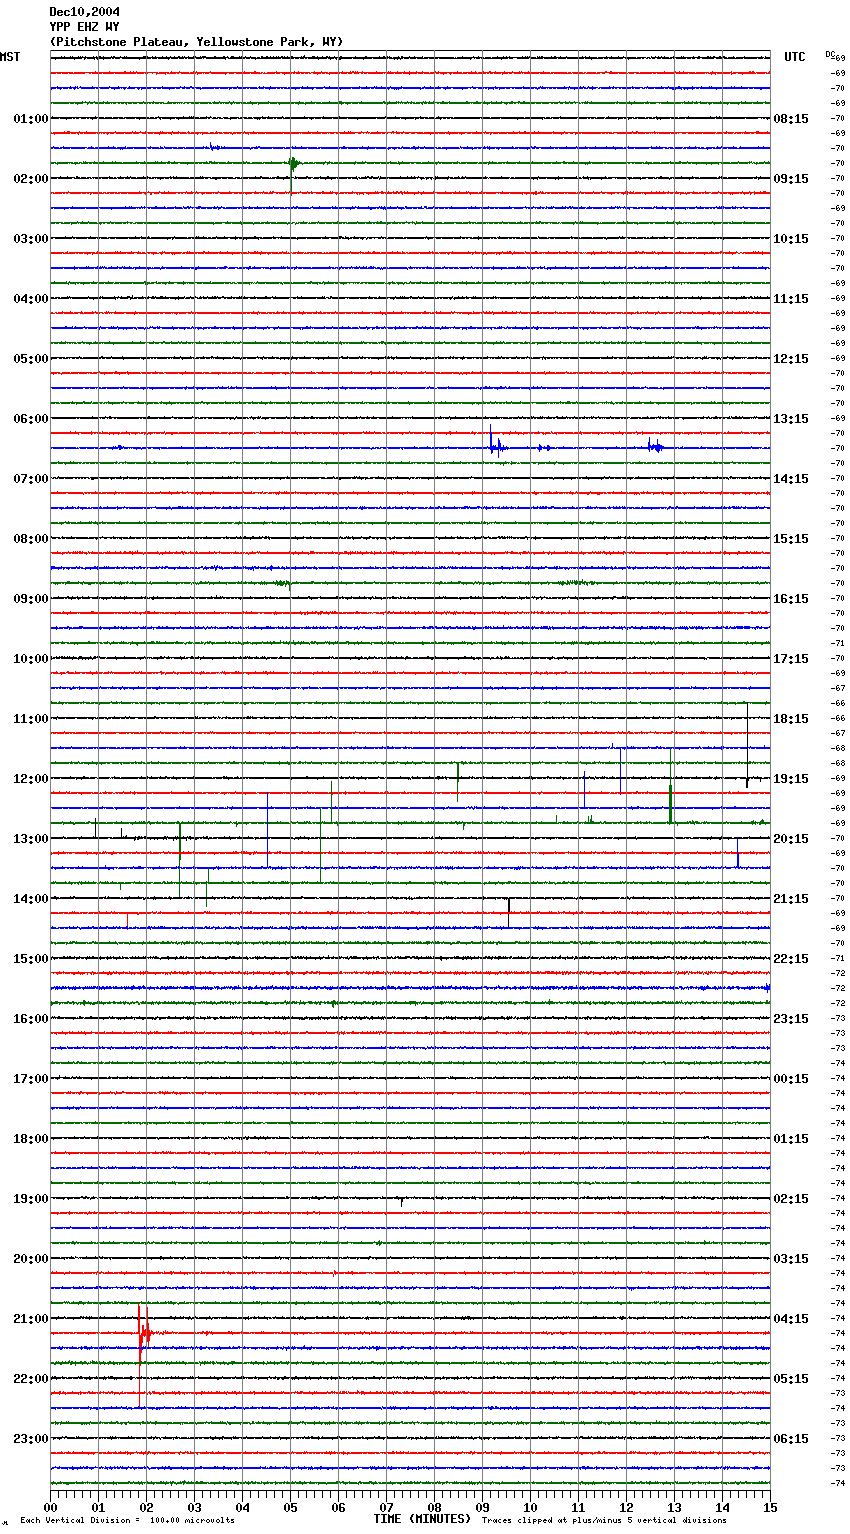Click minute tick label 10 on bottom axis

click(x=530, y=1507)
